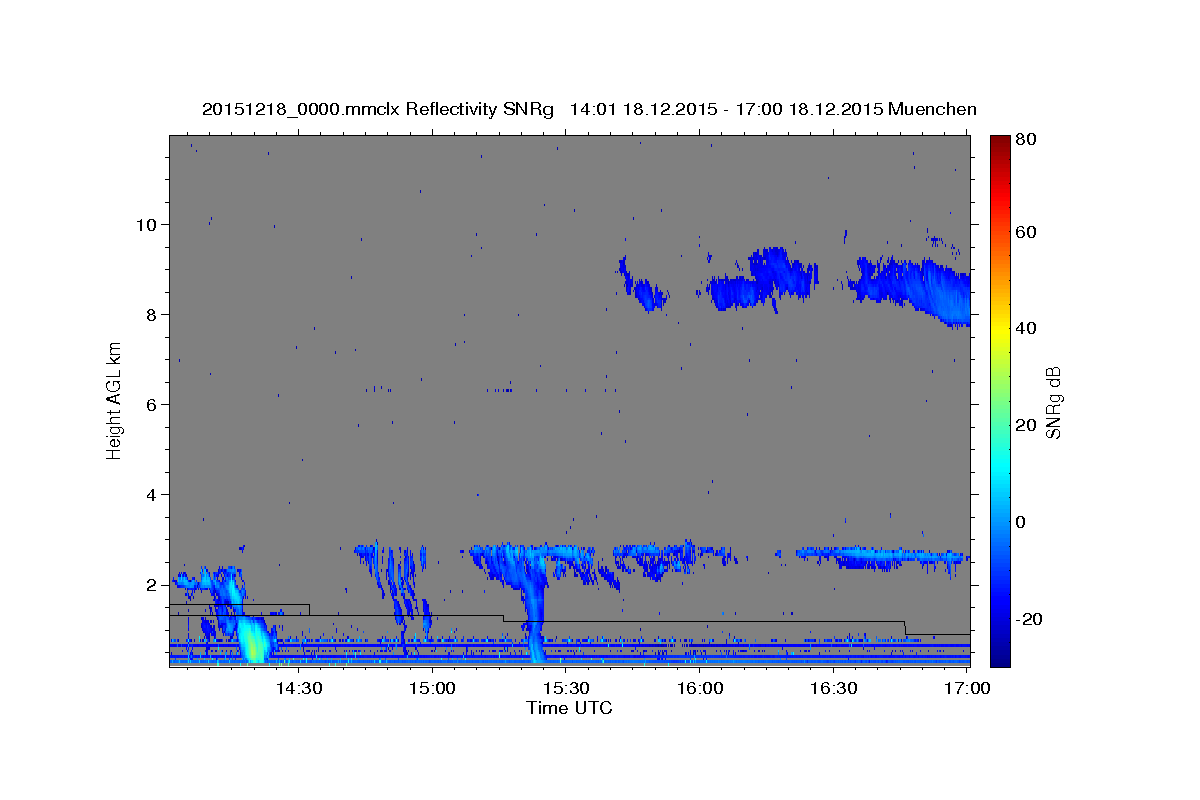
Task: Click the SNRg colorbar gradient
Action: click(1000, 401)
